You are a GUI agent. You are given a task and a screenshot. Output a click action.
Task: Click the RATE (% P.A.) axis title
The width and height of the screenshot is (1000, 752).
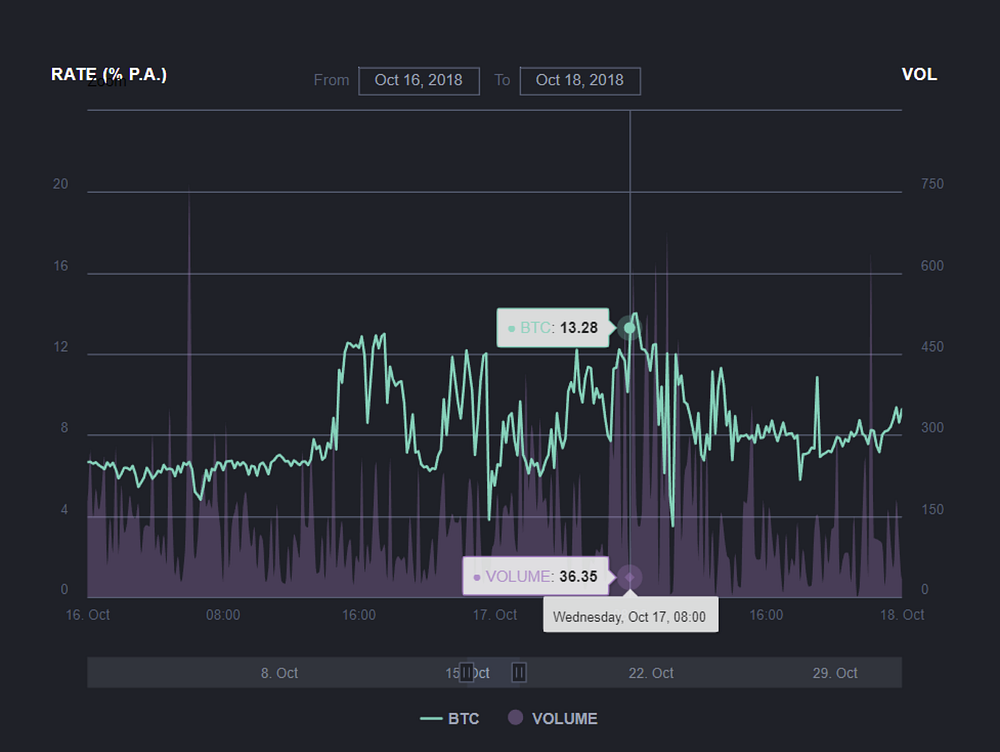(109, 75)
